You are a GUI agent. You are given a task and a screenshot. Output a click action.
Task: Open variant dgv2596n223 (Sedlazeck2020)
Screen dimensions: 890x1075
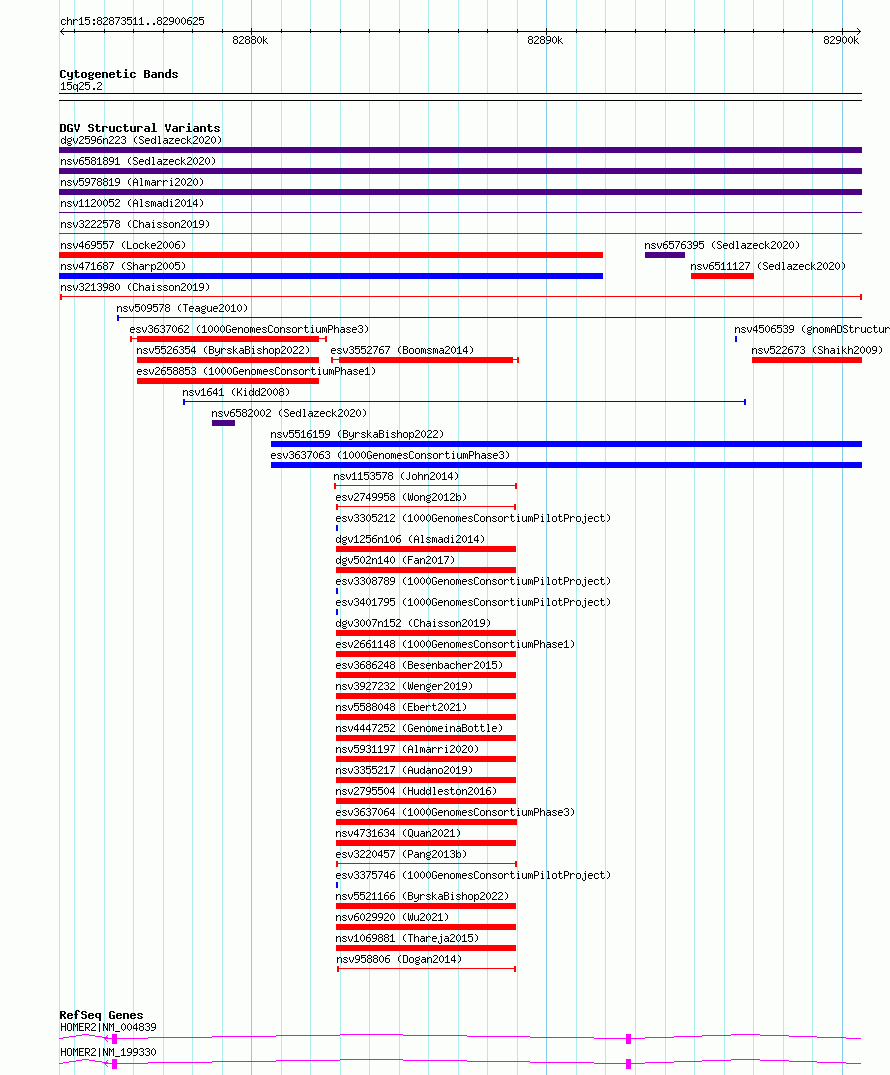pos(141,141)
